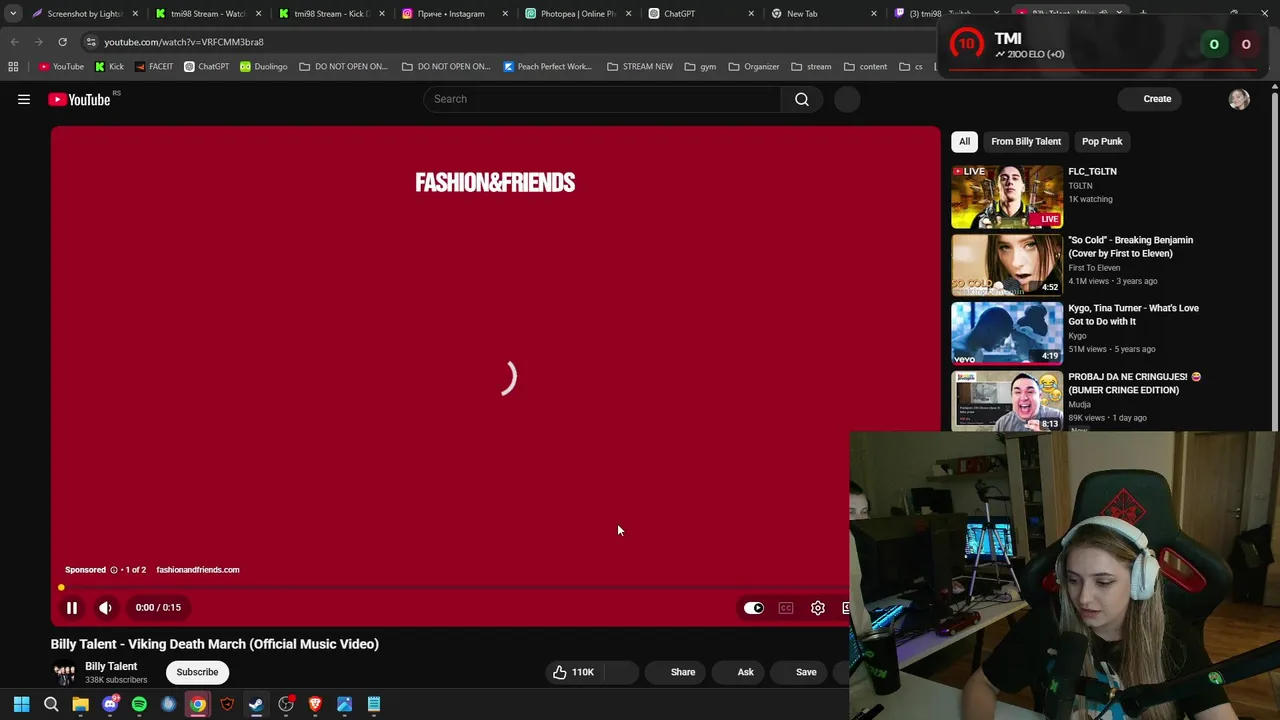Visit fashionandfriends.com sponsor link
The image size is (1280, 720).
[x=198, y=570]
